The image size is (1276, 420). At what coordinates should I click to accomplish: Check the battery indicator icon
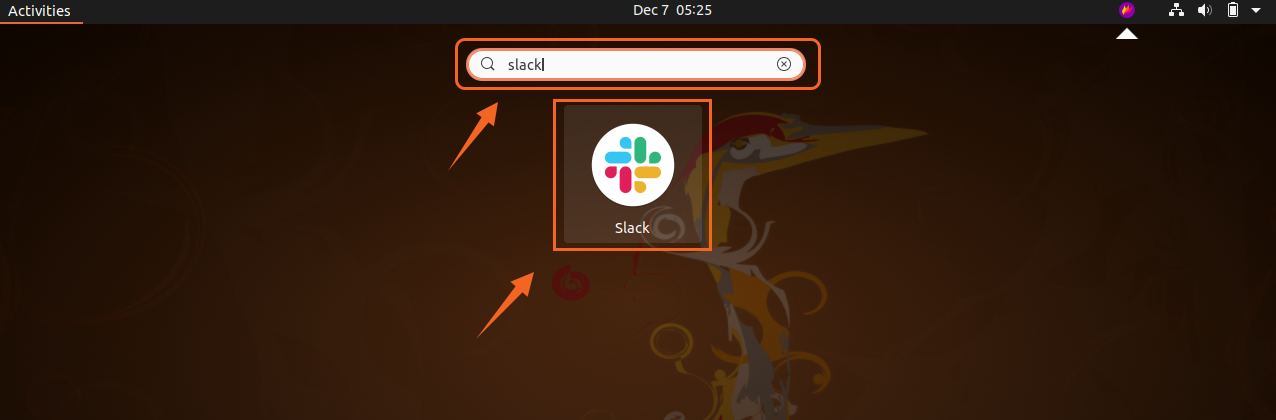point(1233,11)
